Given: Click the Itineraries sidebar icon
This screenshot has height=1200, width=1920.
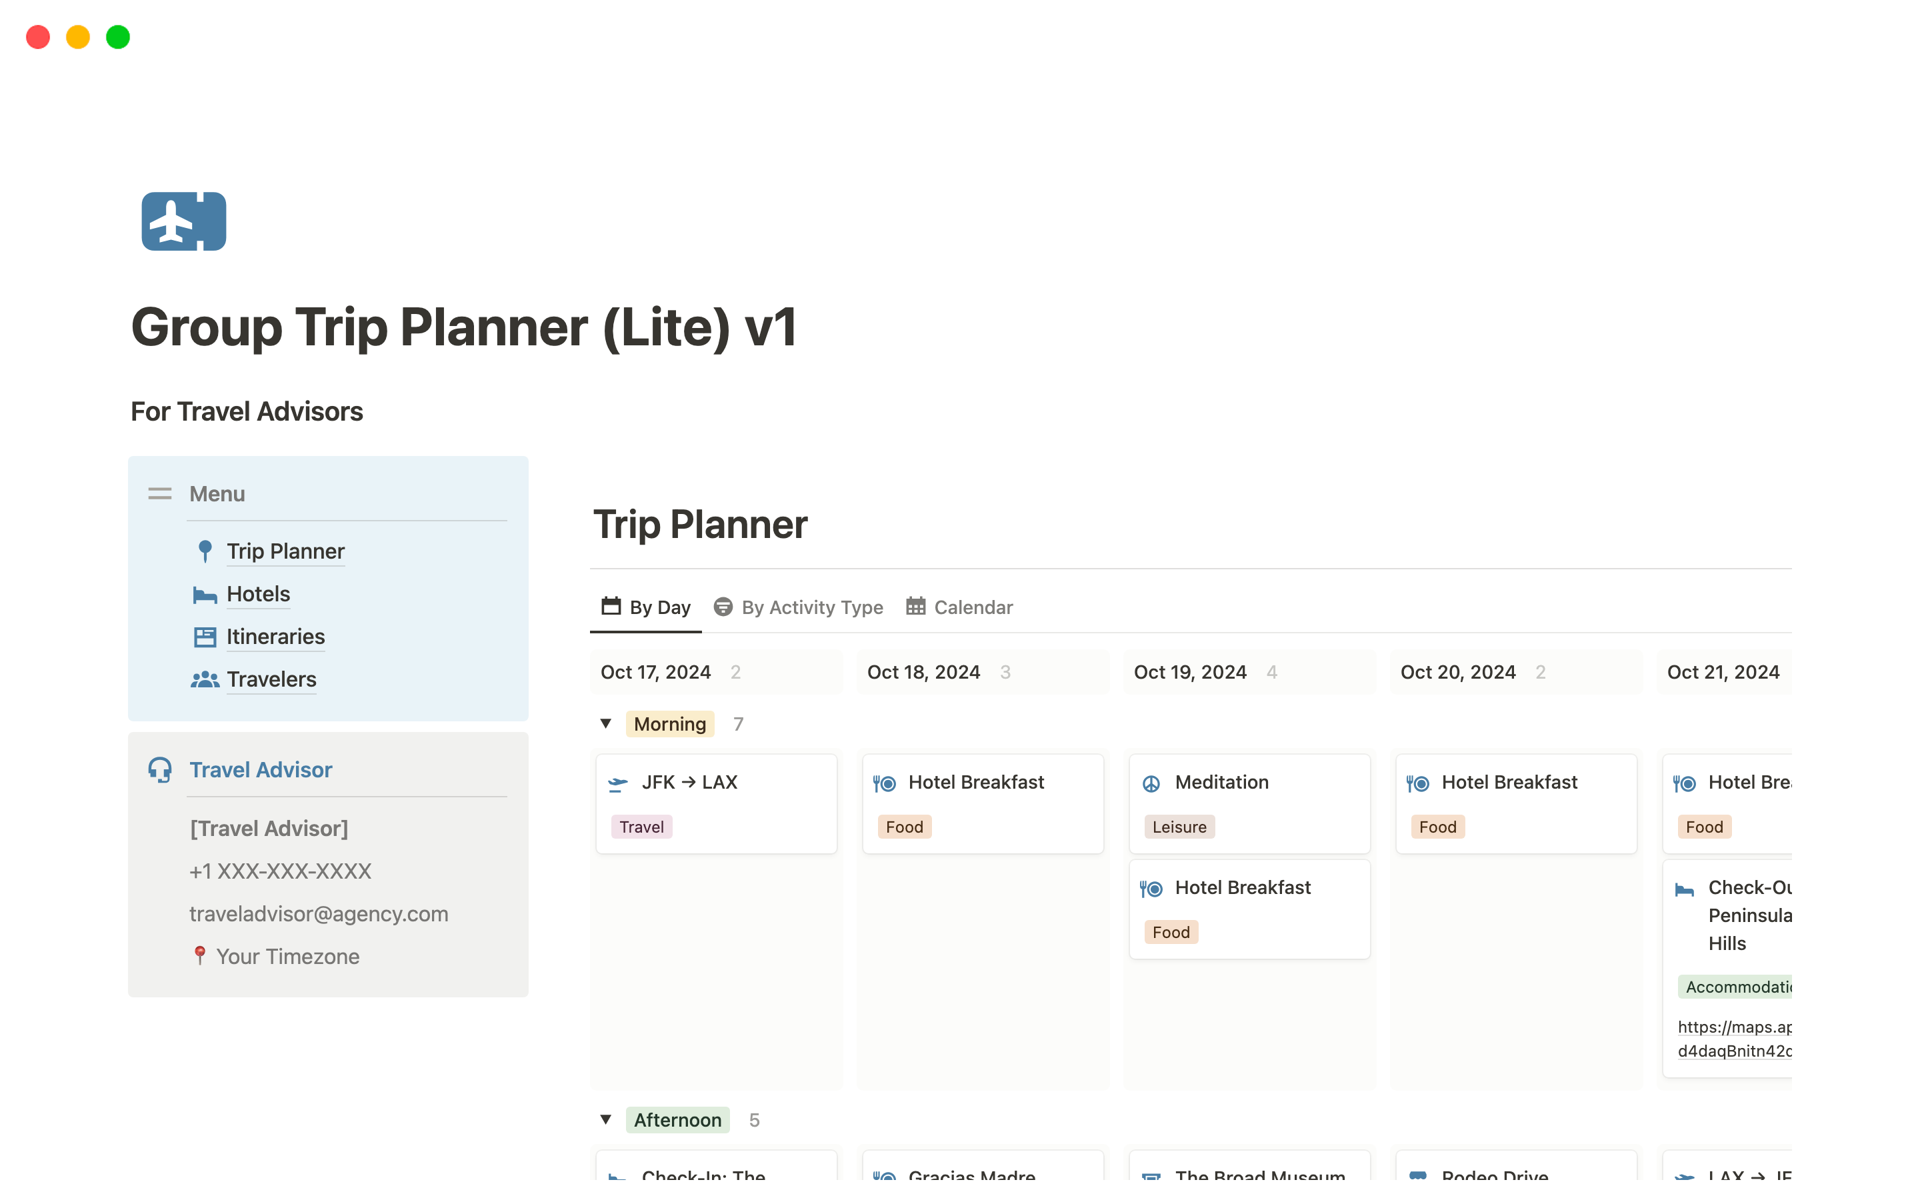Looking at the screenshot, I should [x=205, y=636].
